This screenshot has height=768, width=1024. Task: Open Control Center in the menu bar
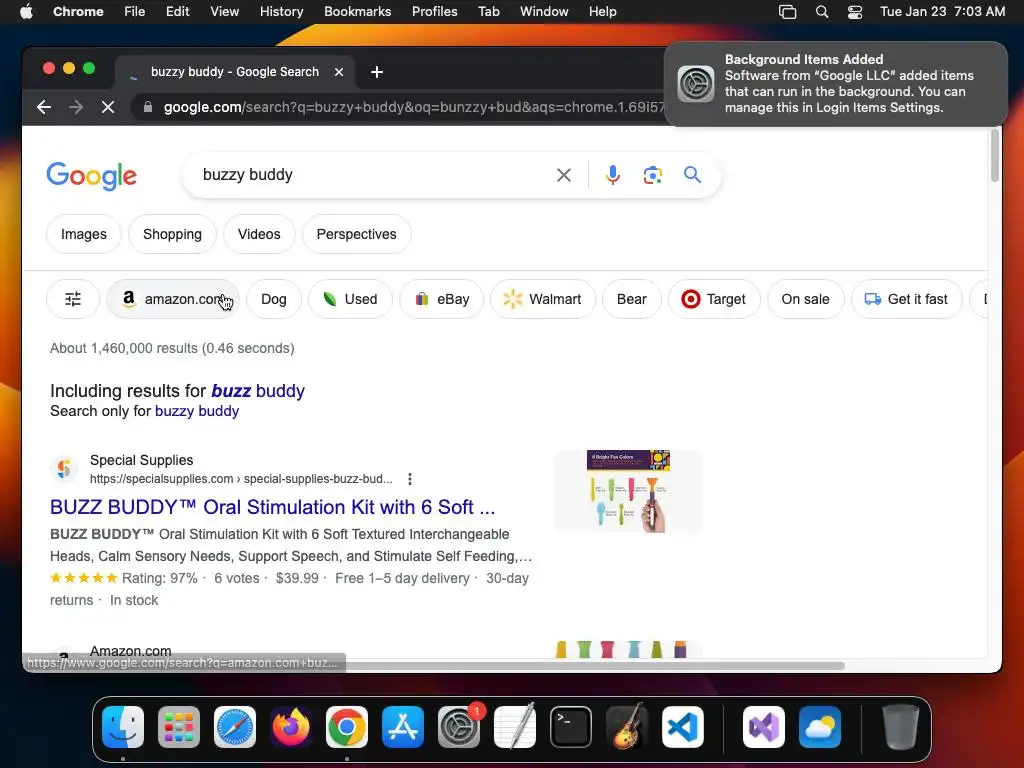coord(854,12)
